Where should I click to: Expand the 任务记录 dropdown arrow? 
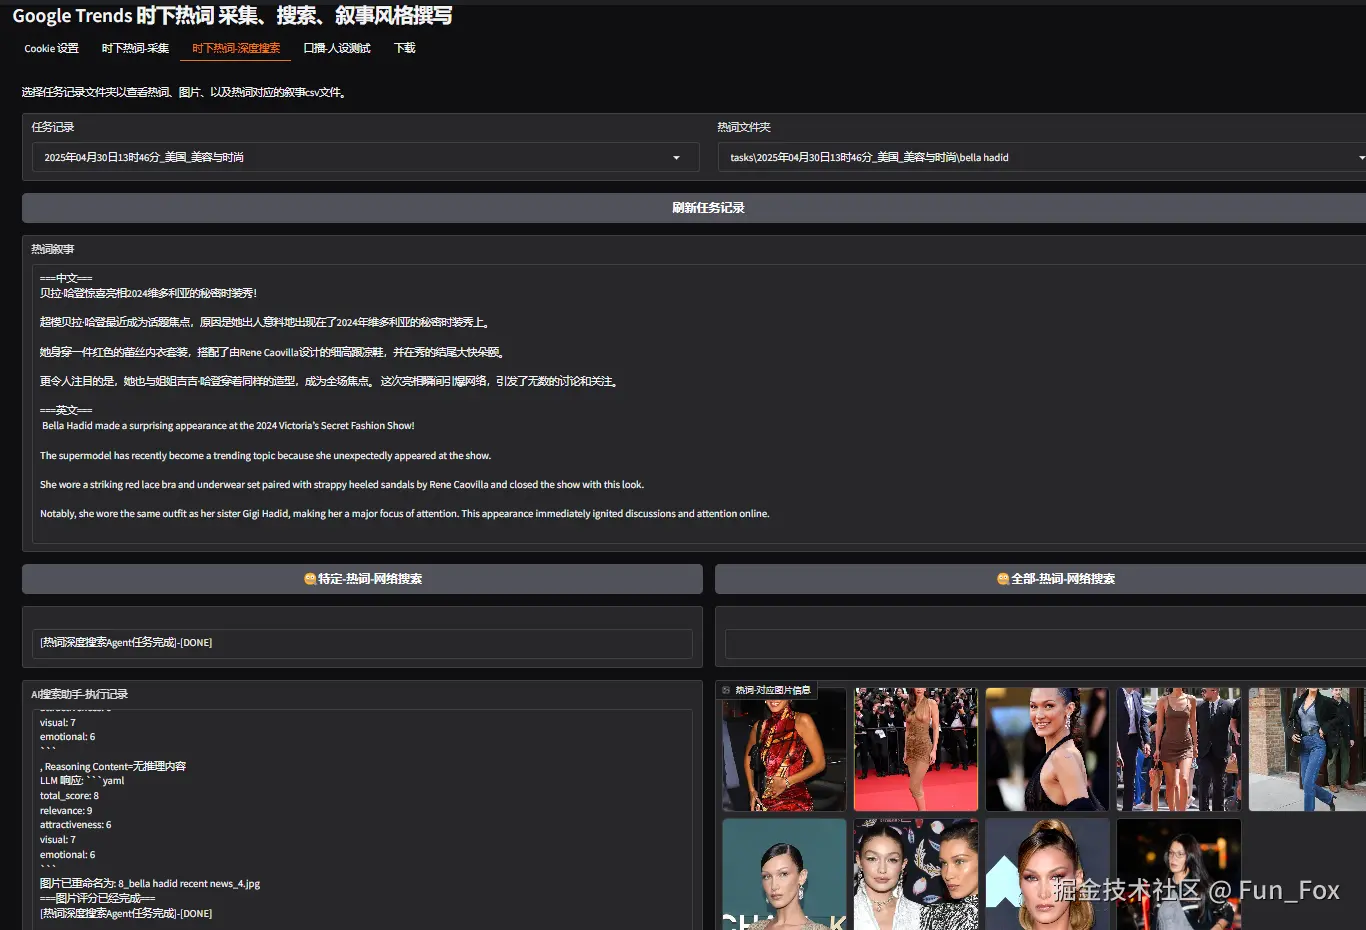click(x=676, y=158)
